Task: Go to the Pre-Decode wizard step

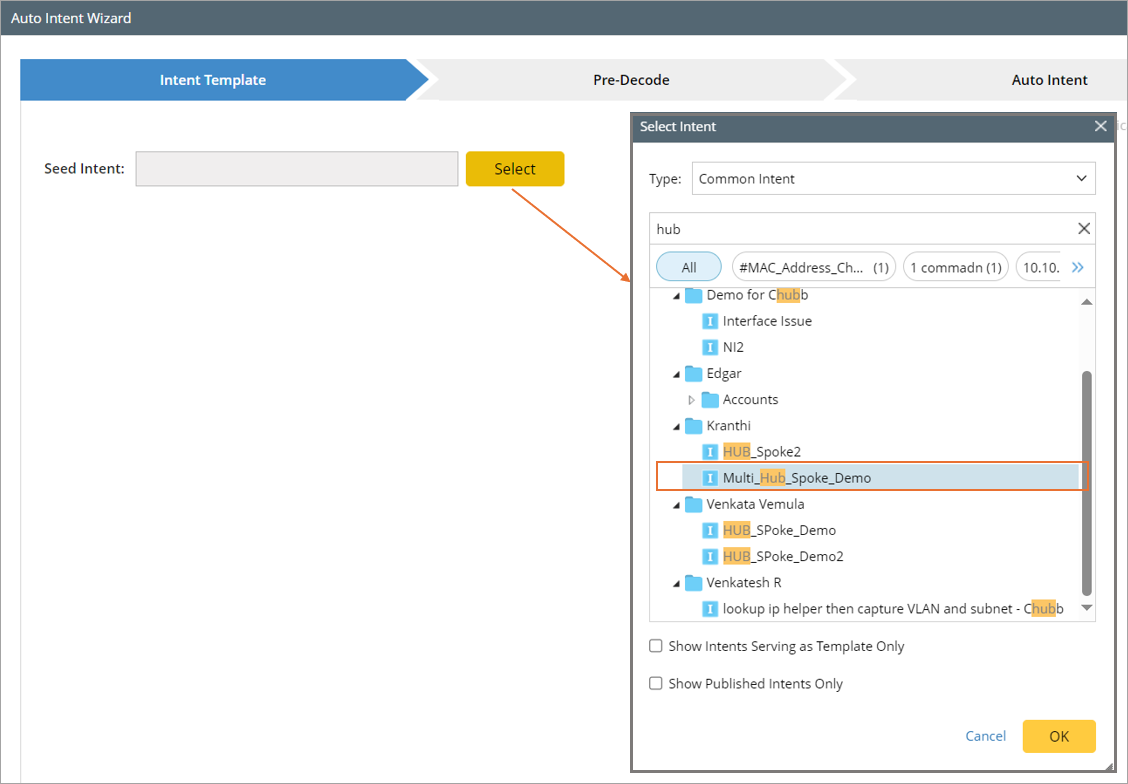Action: point(631,80)
